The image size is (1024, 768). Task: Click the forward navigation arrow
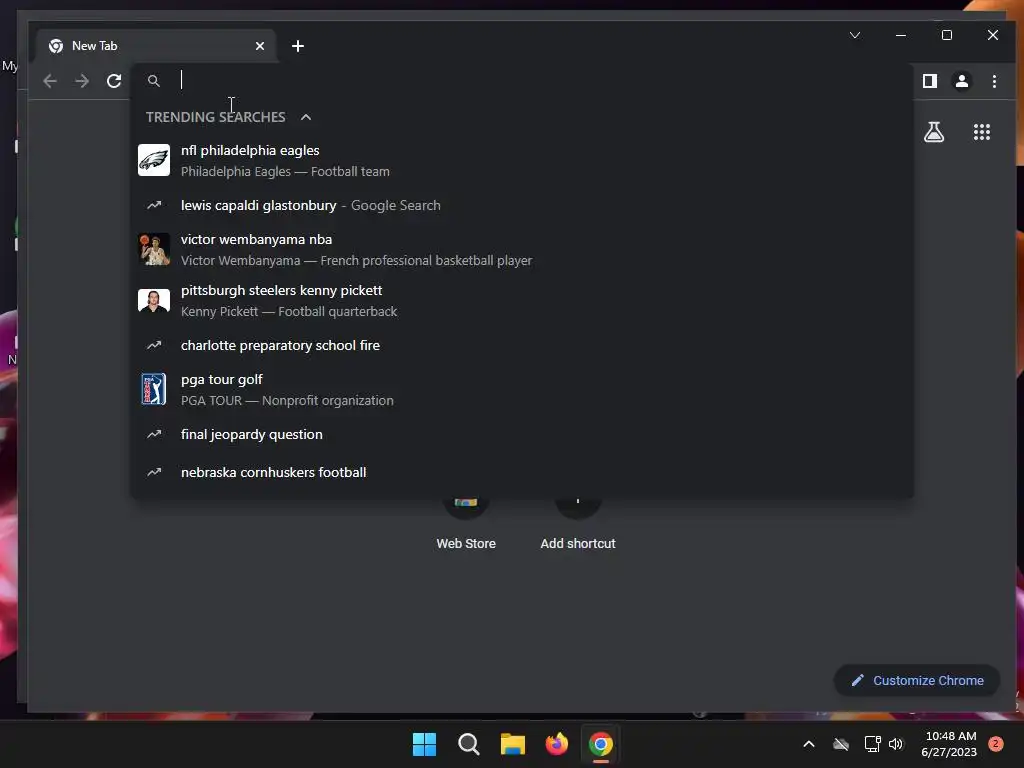pyautogui.click(x=82, y=81)
